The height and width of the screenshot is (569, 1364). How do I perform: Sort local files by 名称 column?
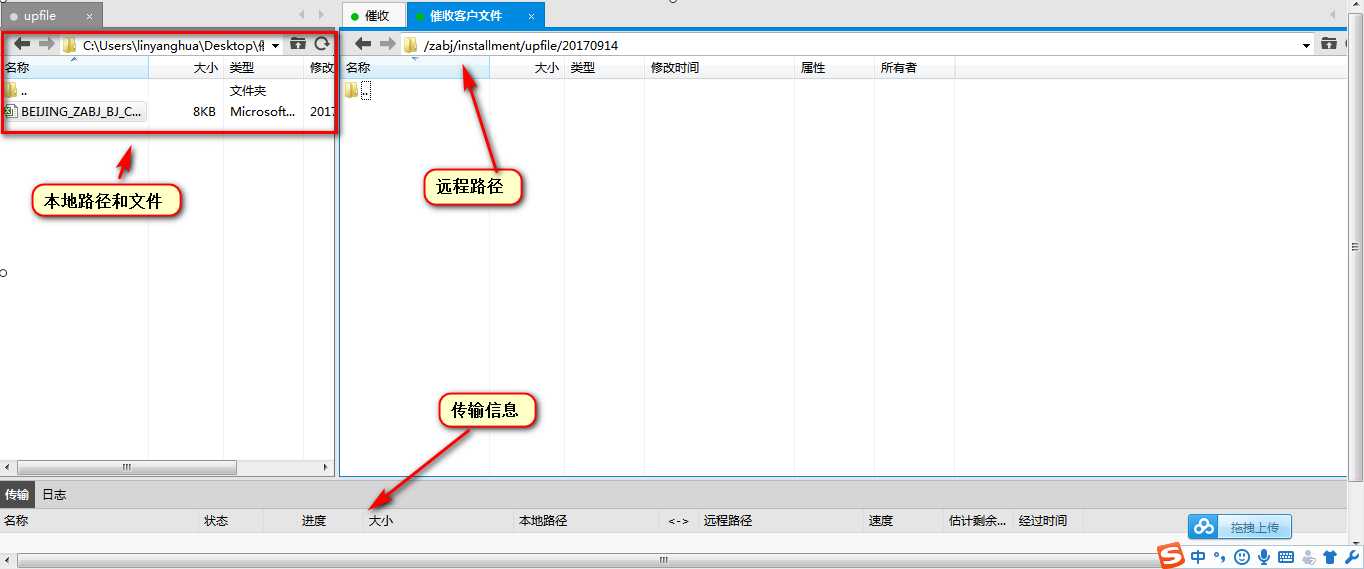coord(74,68)
